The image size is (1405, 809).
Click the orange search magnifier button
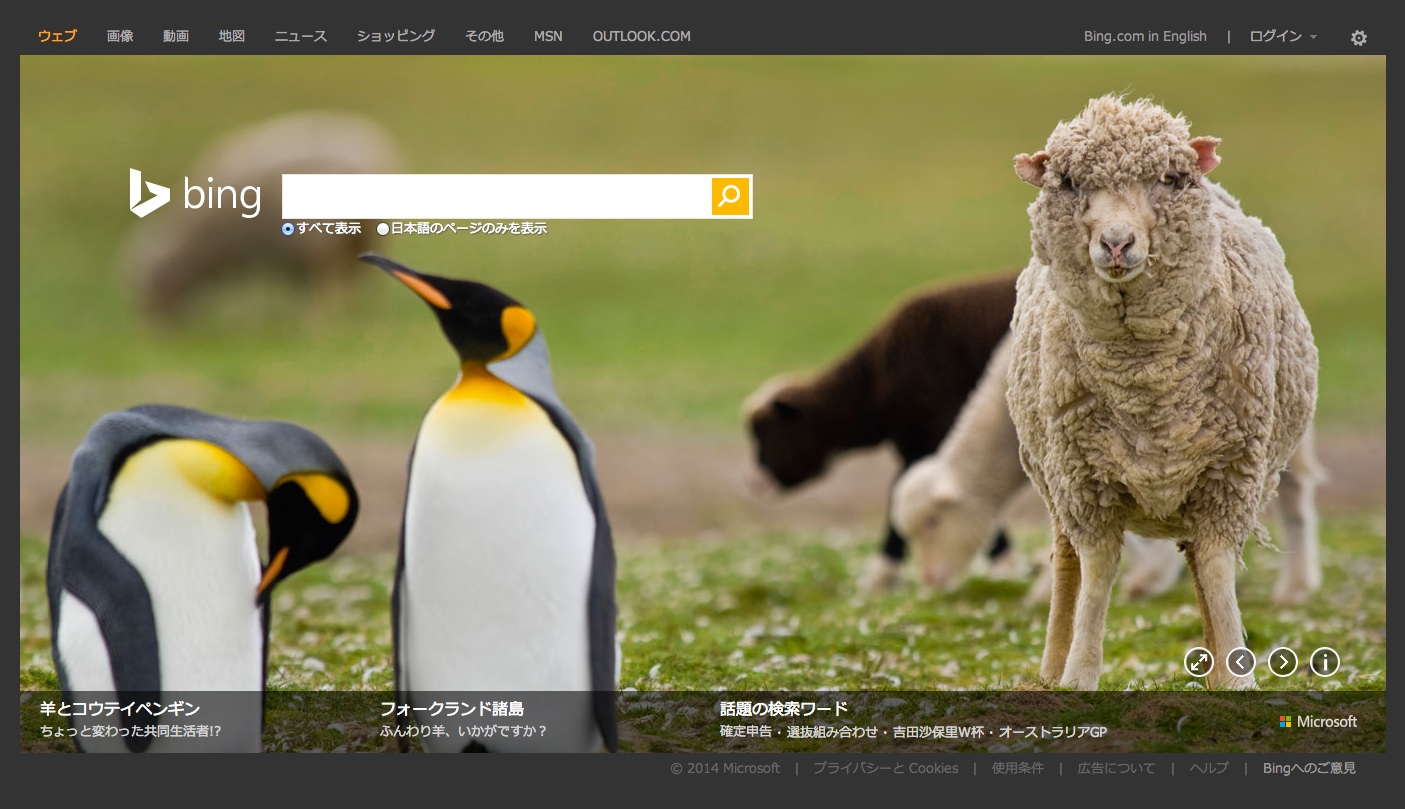(730, 196)
